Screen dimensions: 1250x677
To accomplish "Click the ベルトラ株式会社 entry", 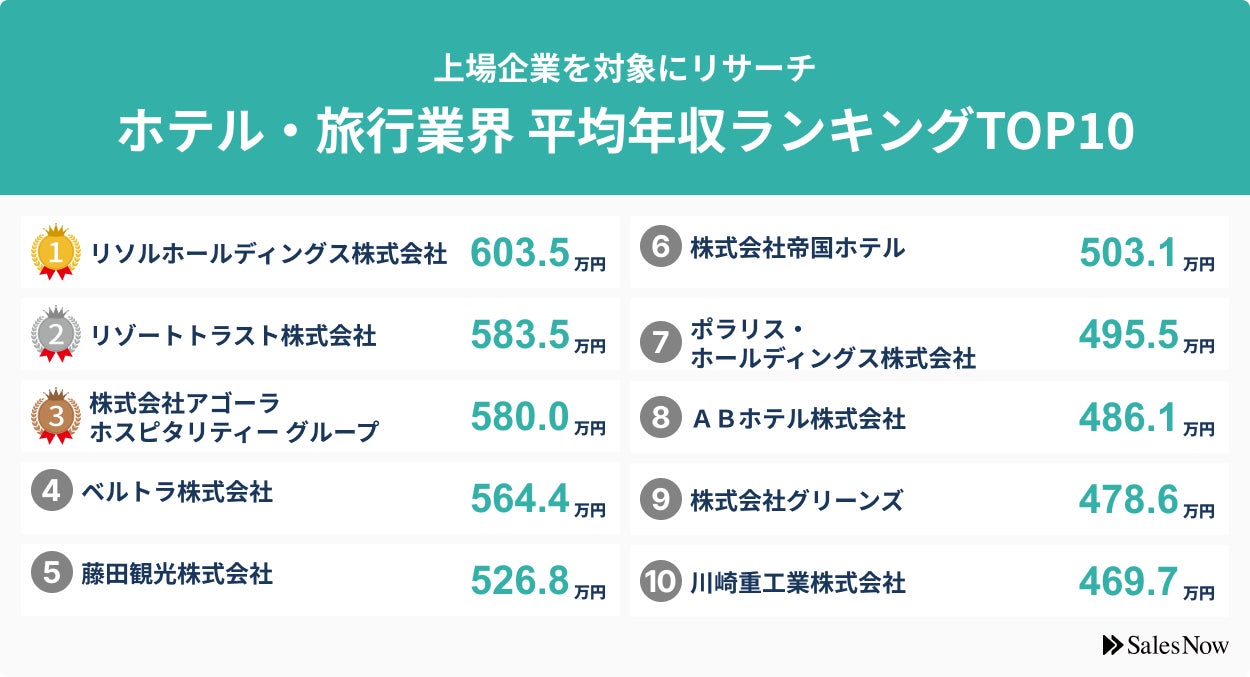I will [x=177, y=492].
